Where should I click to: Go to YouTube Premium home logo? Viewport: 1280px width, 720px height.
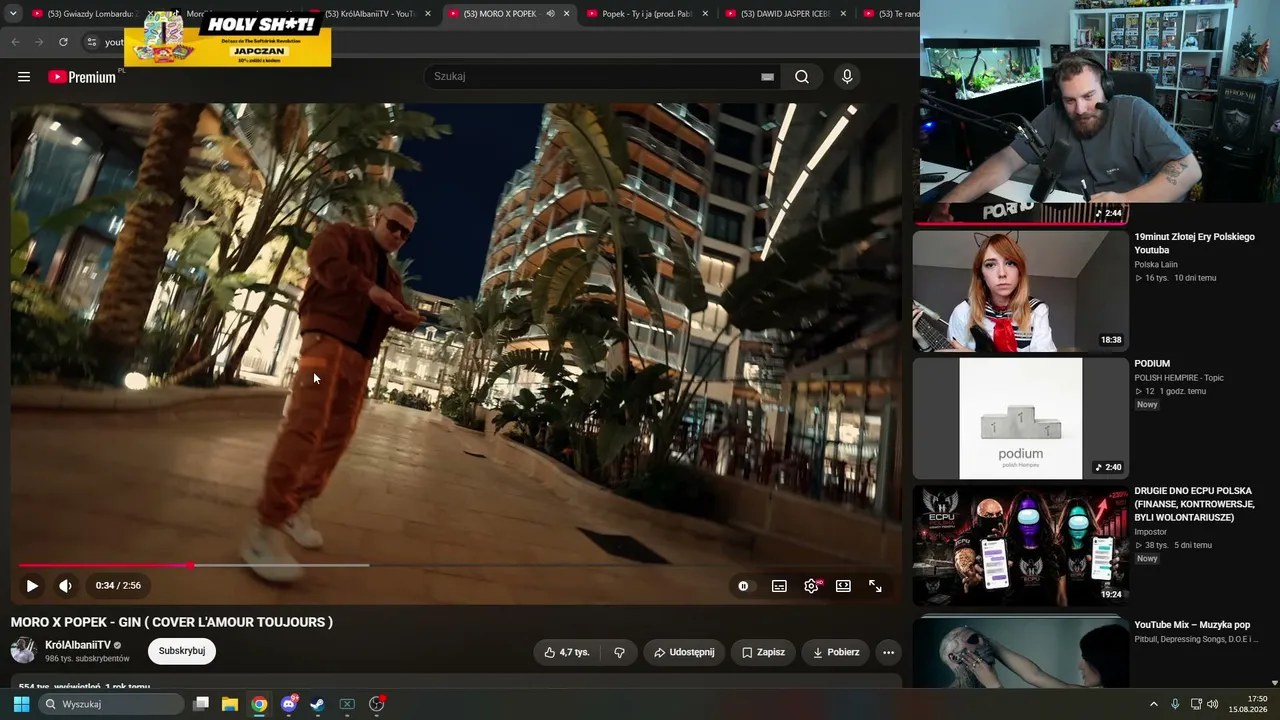click(82, 77)
